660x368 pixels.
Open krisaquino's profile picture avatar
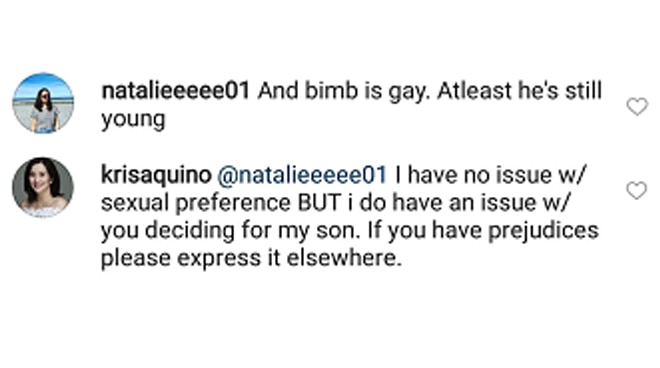[43, 187]
